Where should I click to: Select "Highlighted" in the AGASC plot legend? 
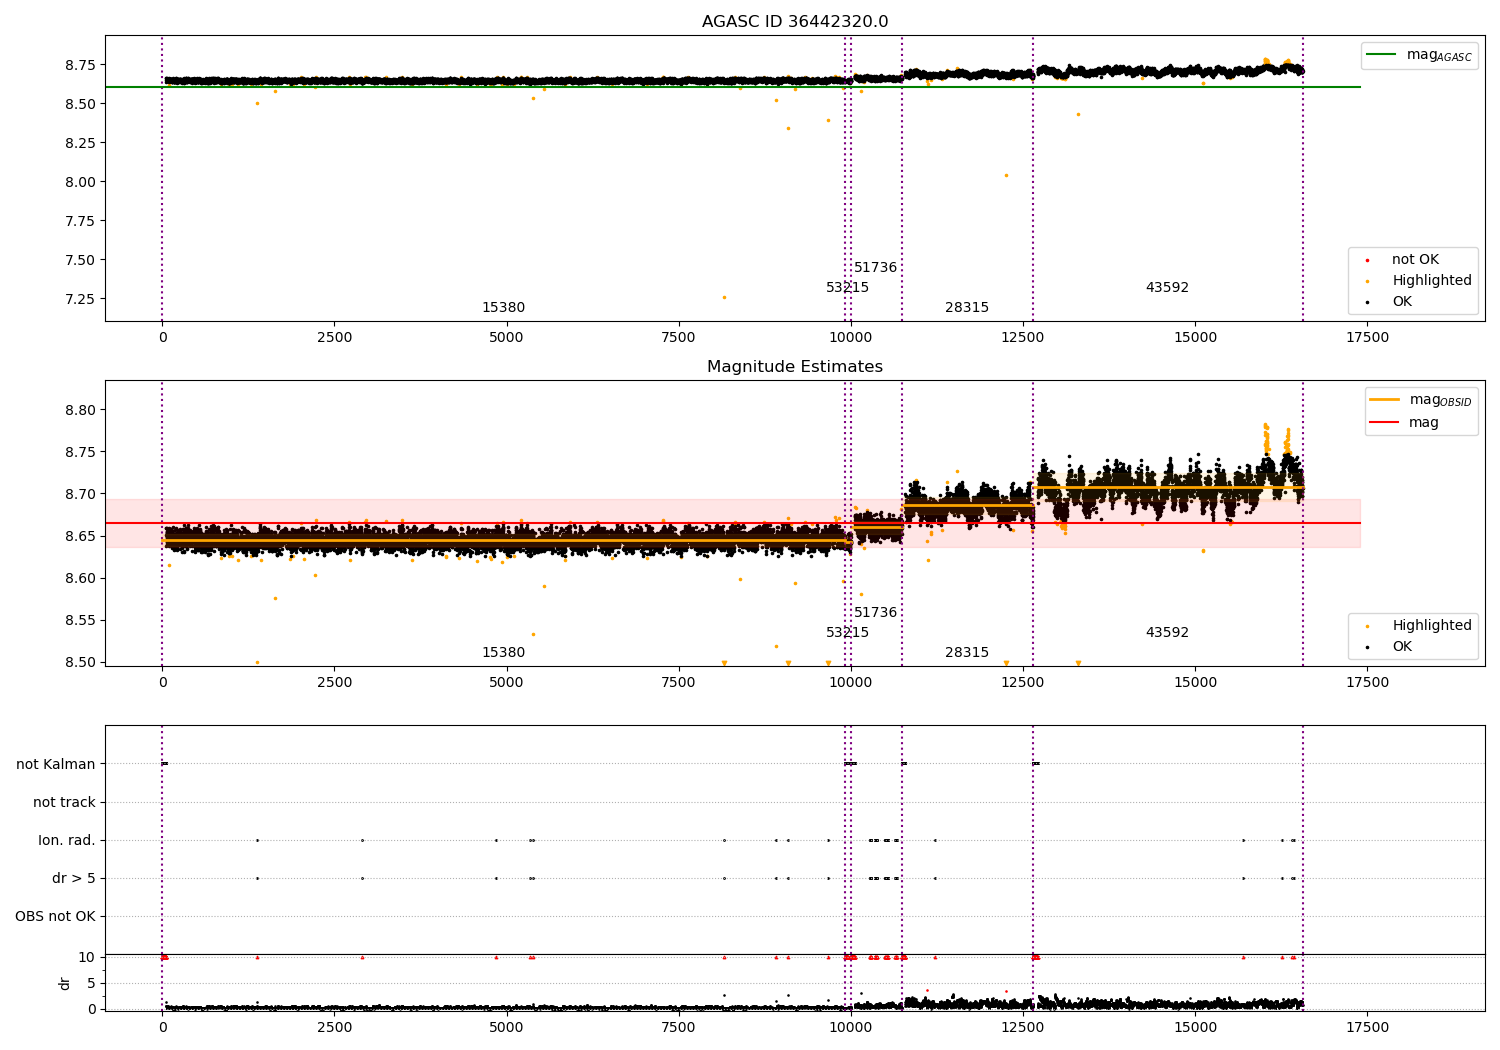pos(1432,281)
